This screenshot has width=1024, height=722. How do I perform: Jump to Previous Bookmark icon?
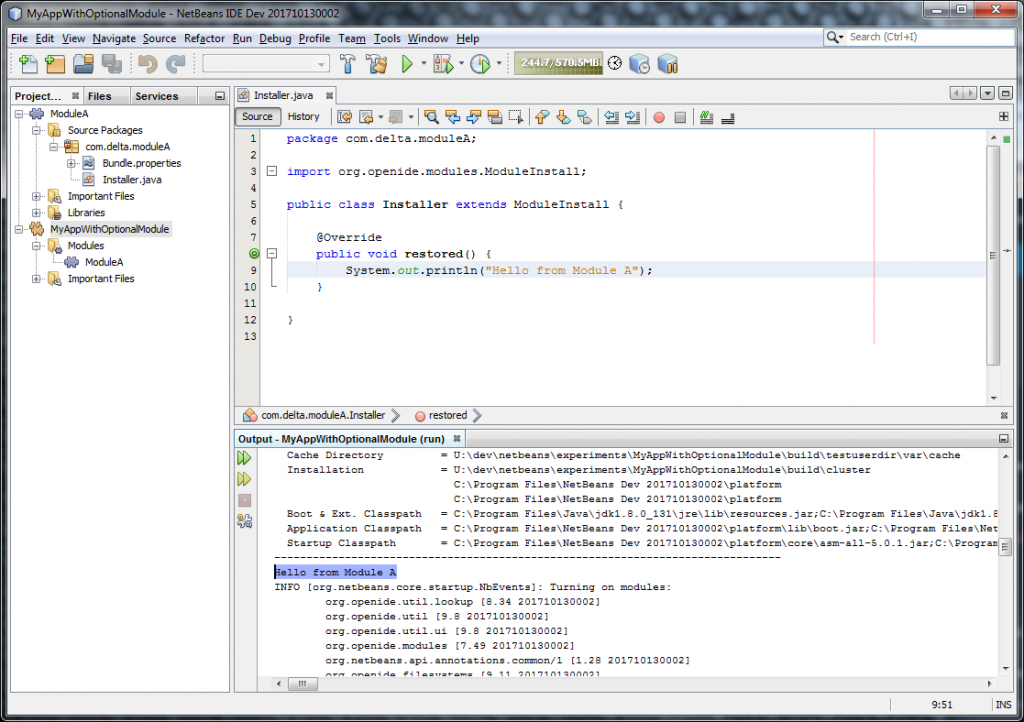542,118
